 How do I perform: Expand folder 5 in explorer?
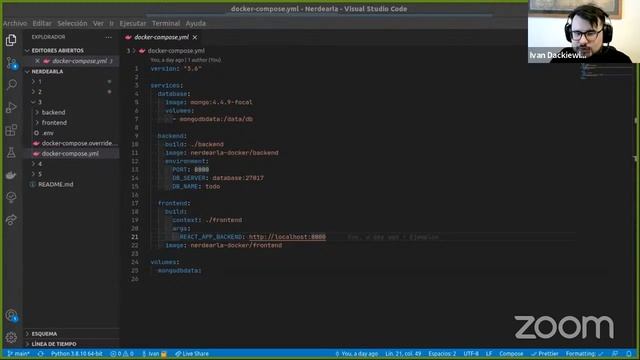coord(40,174)
